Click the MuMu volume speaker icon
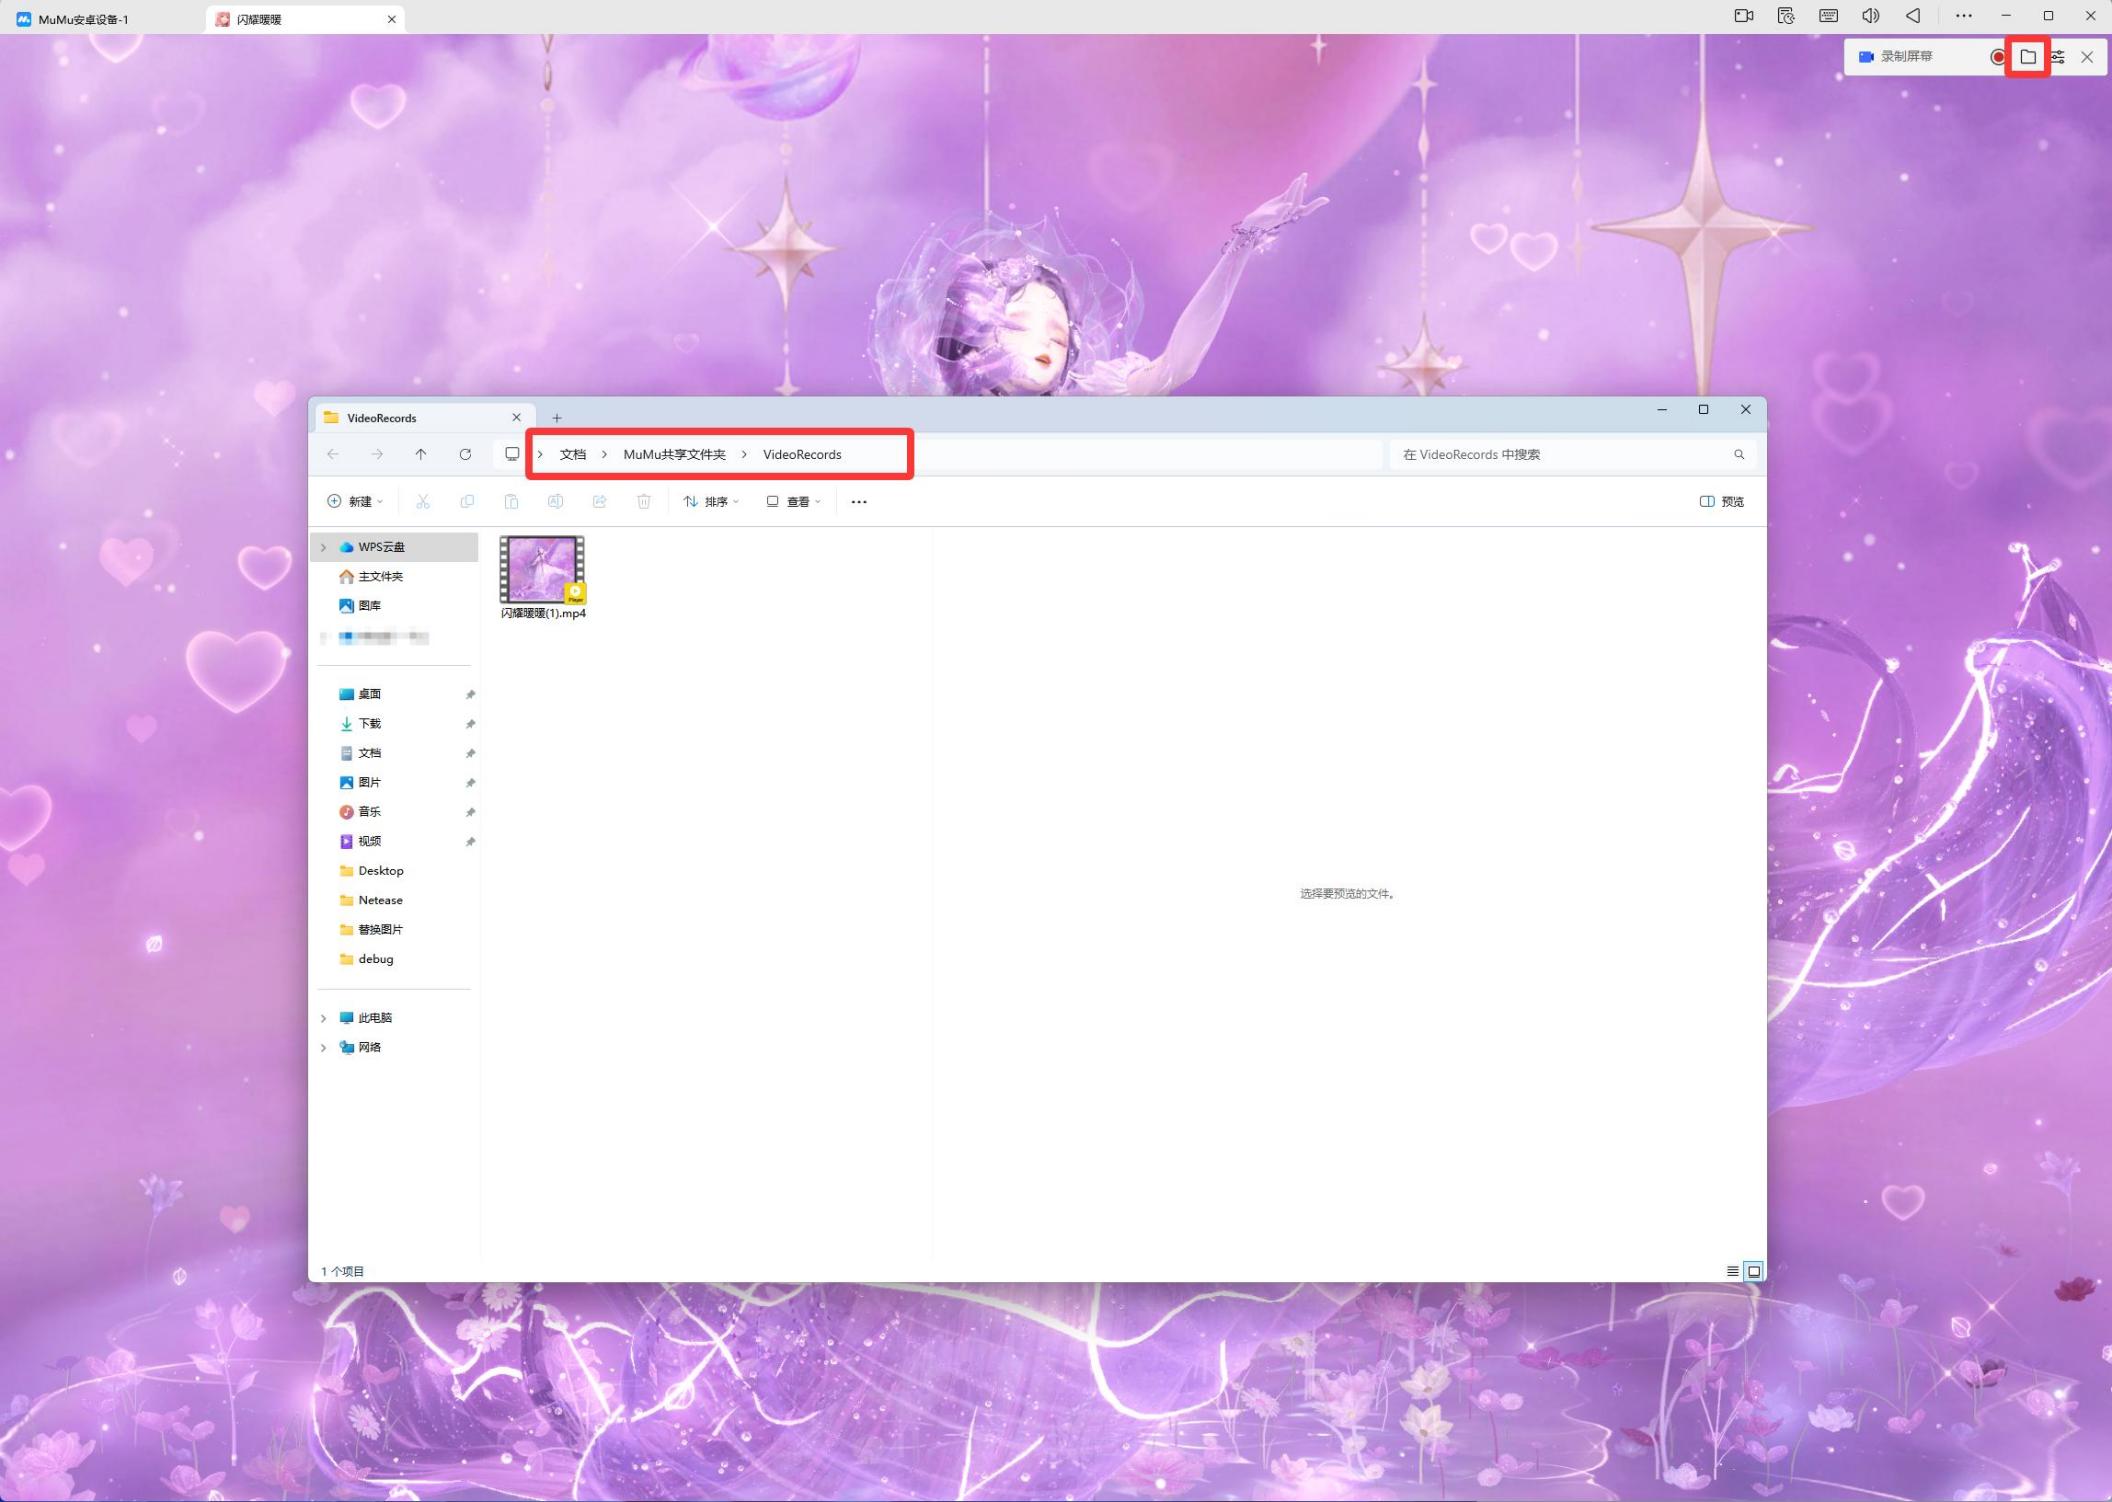The width and height of the screenshot is (2112, 1502). coord(1870,16)
